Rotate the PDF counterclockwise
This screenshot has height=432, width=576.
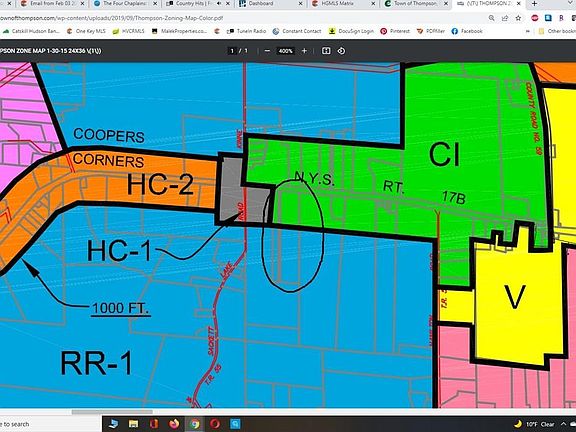341,51
